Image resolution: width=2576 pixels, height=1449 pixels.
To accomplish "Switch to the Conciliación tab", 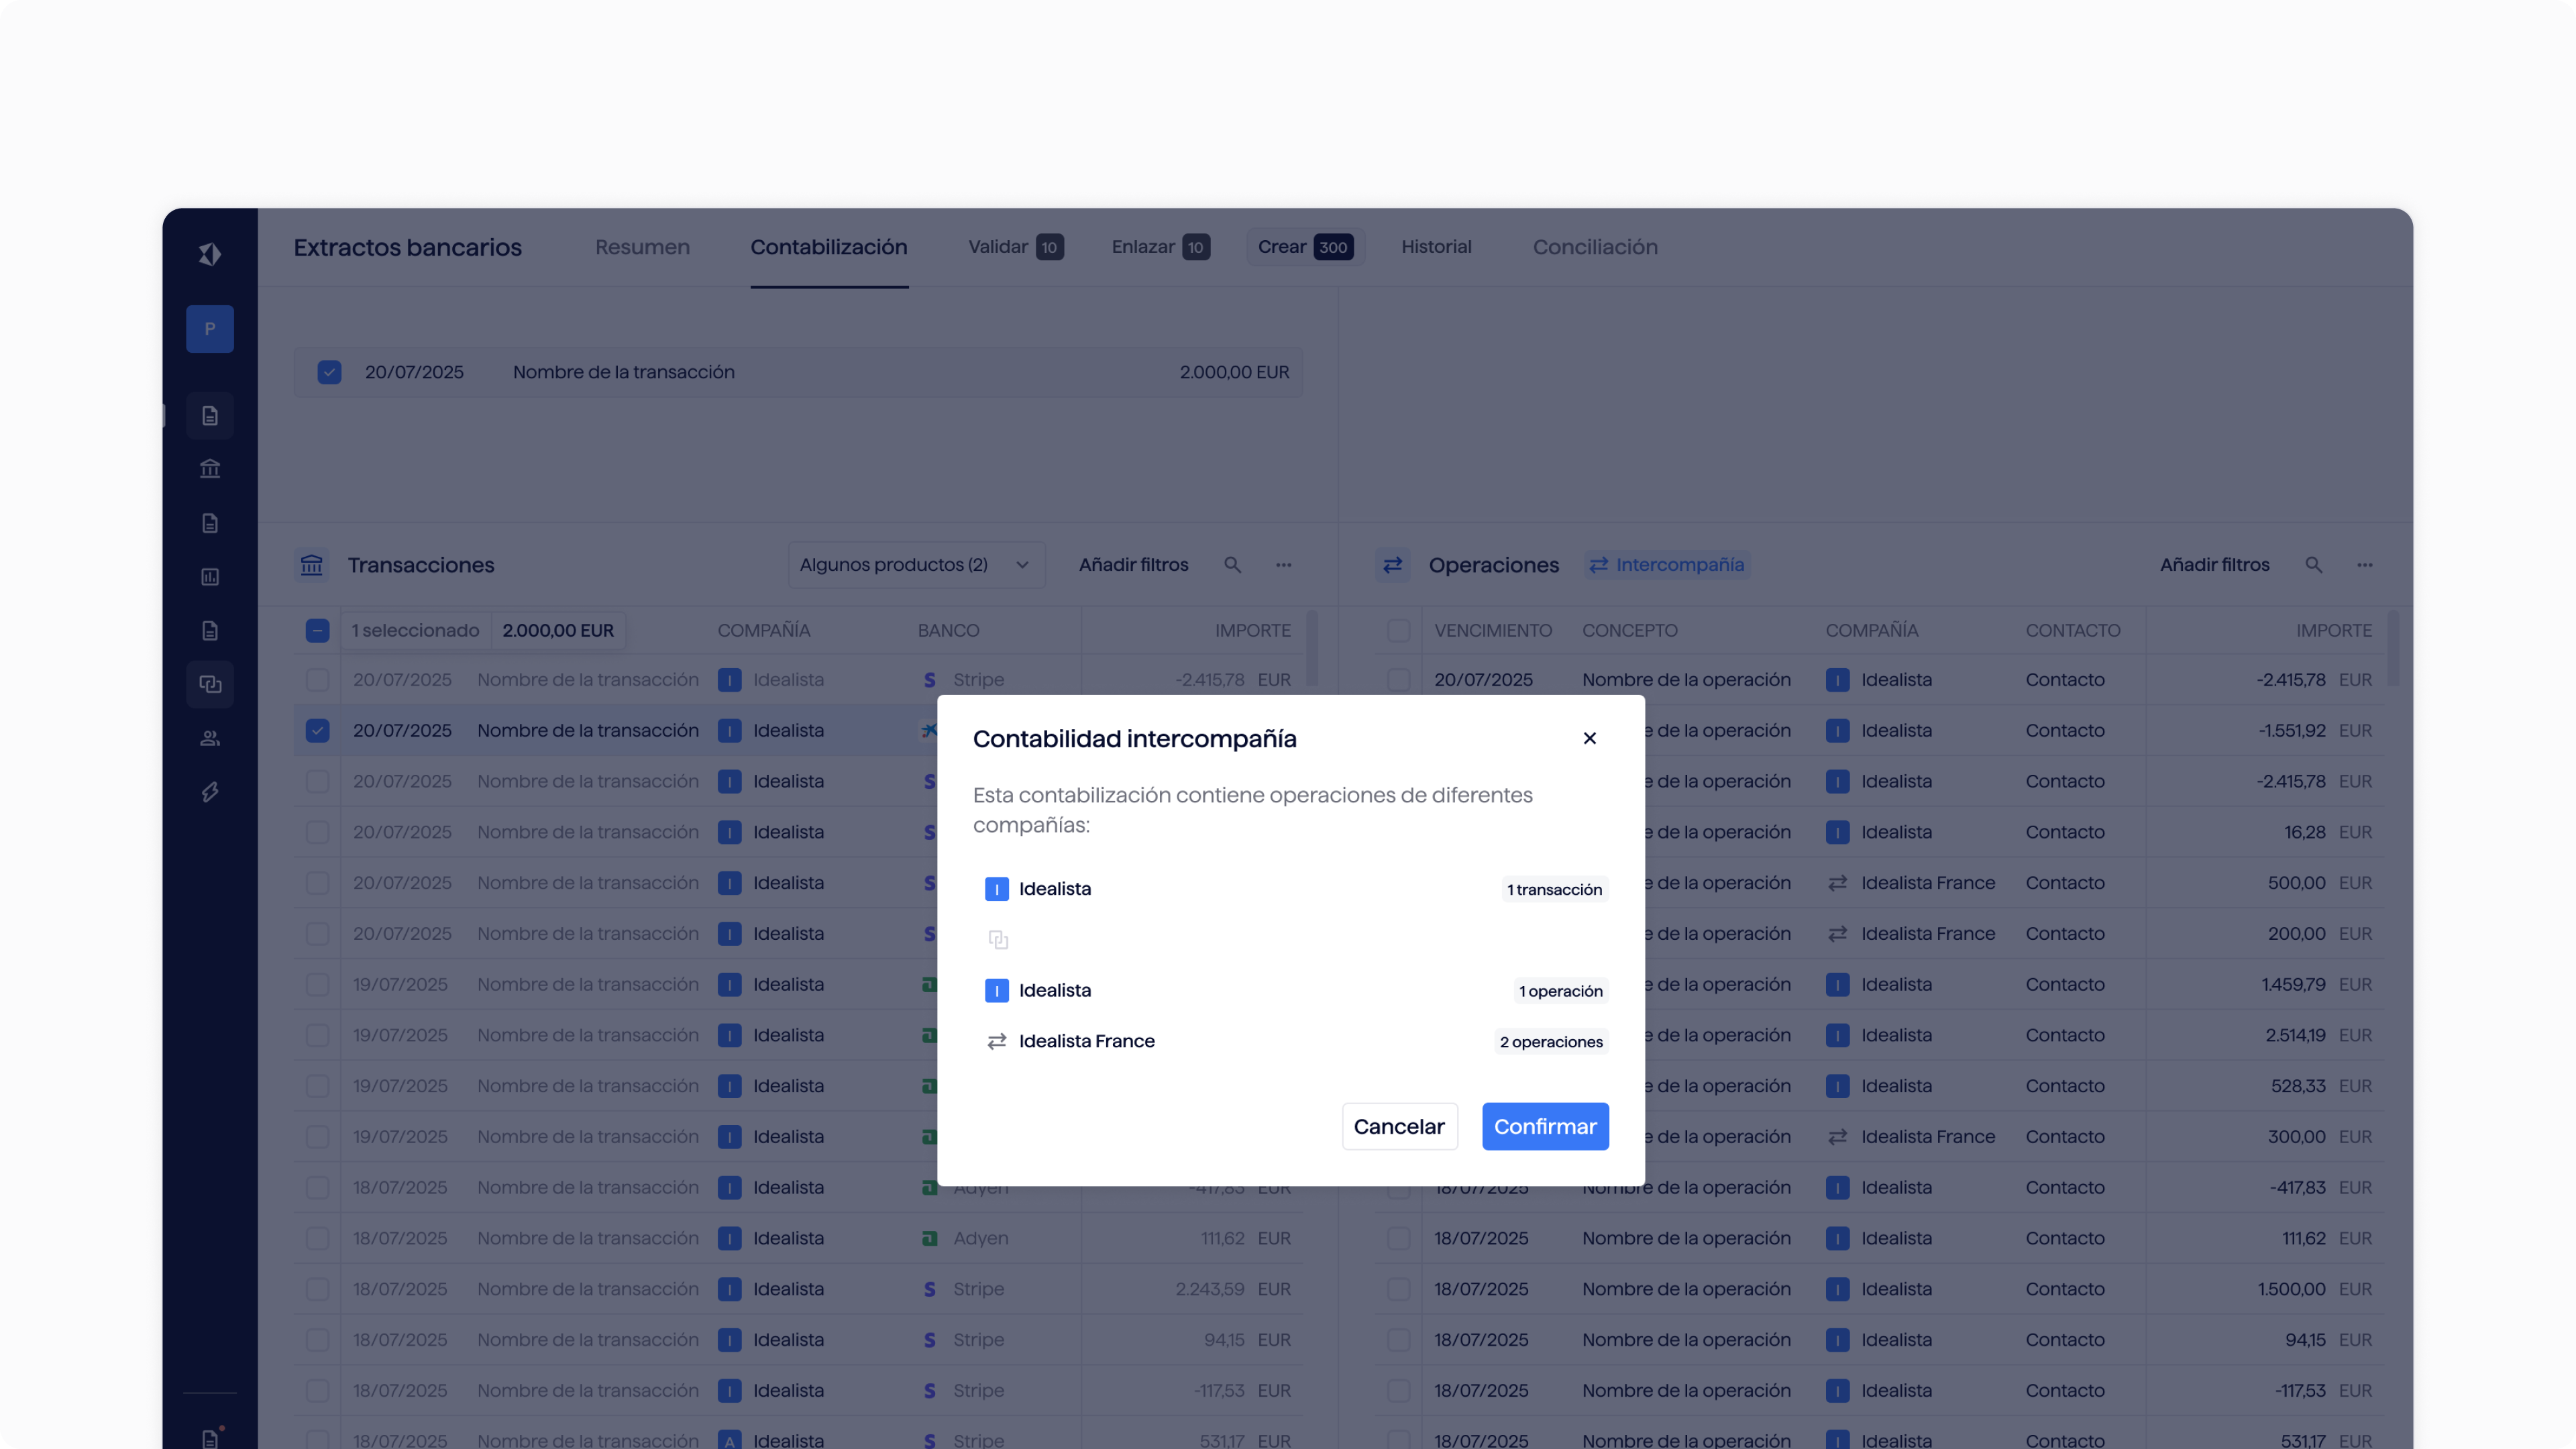I will (1595, 247).
